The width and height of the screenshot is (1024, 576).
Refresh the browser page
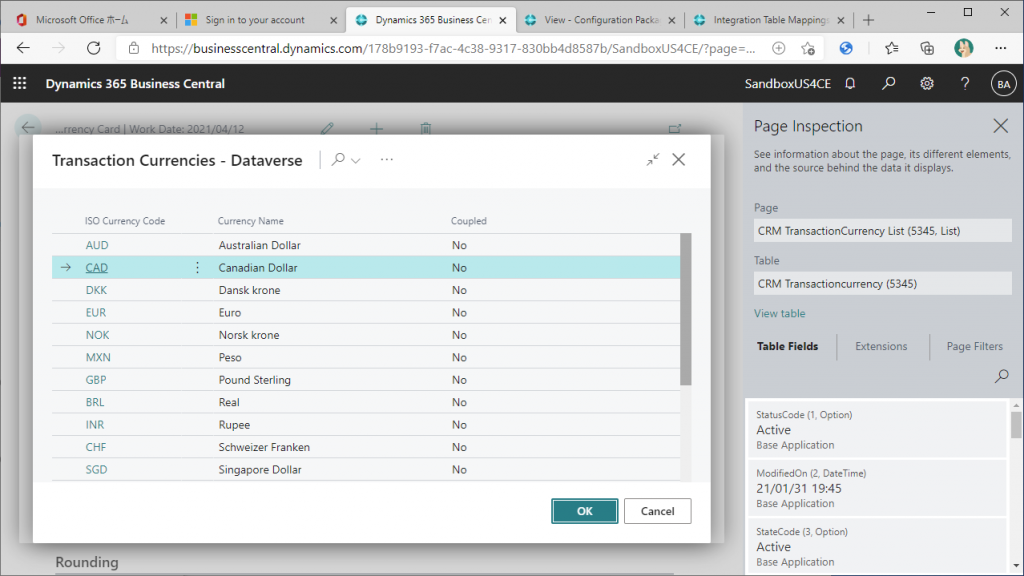(93, 48)
